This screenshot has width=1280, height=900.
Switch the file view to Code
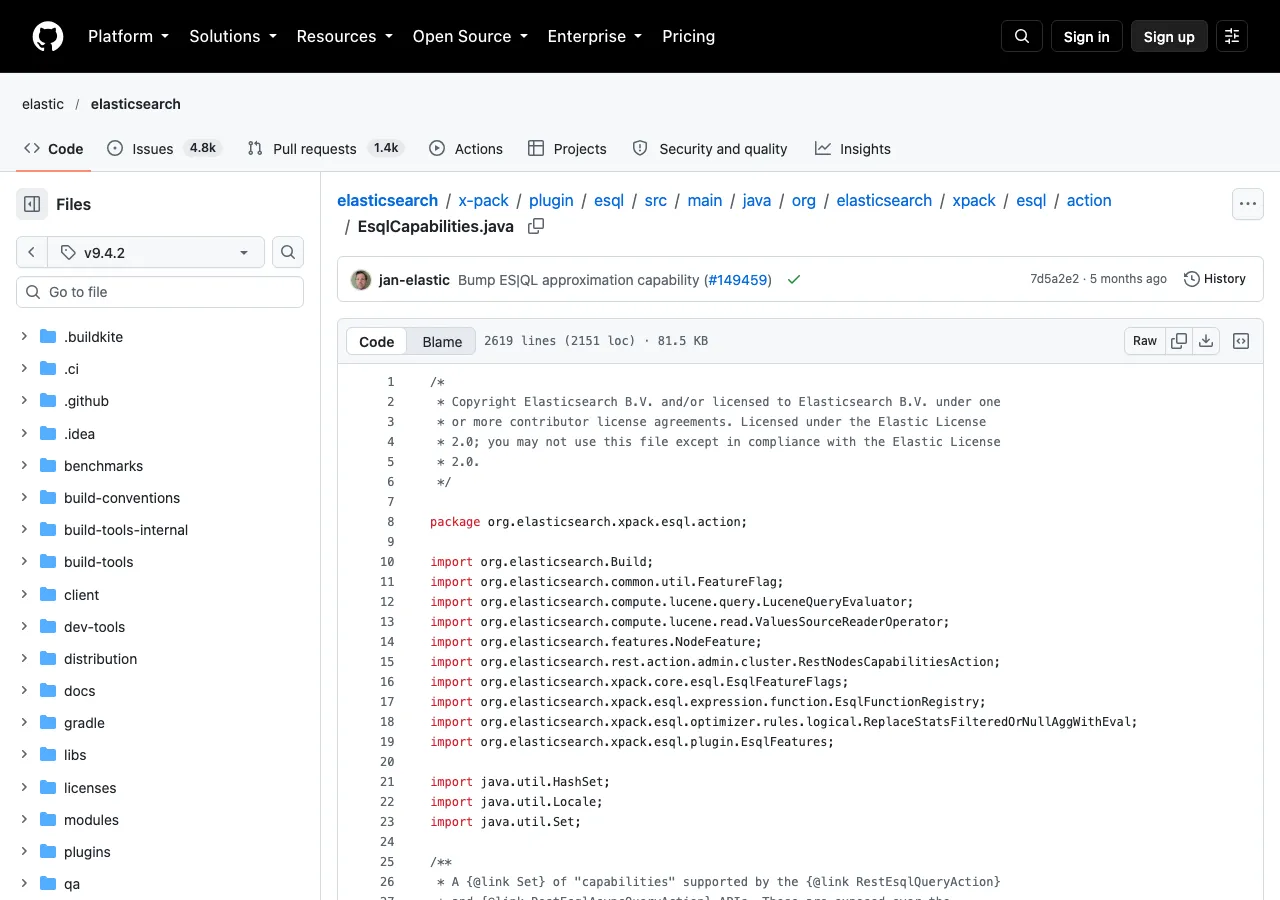377,341
